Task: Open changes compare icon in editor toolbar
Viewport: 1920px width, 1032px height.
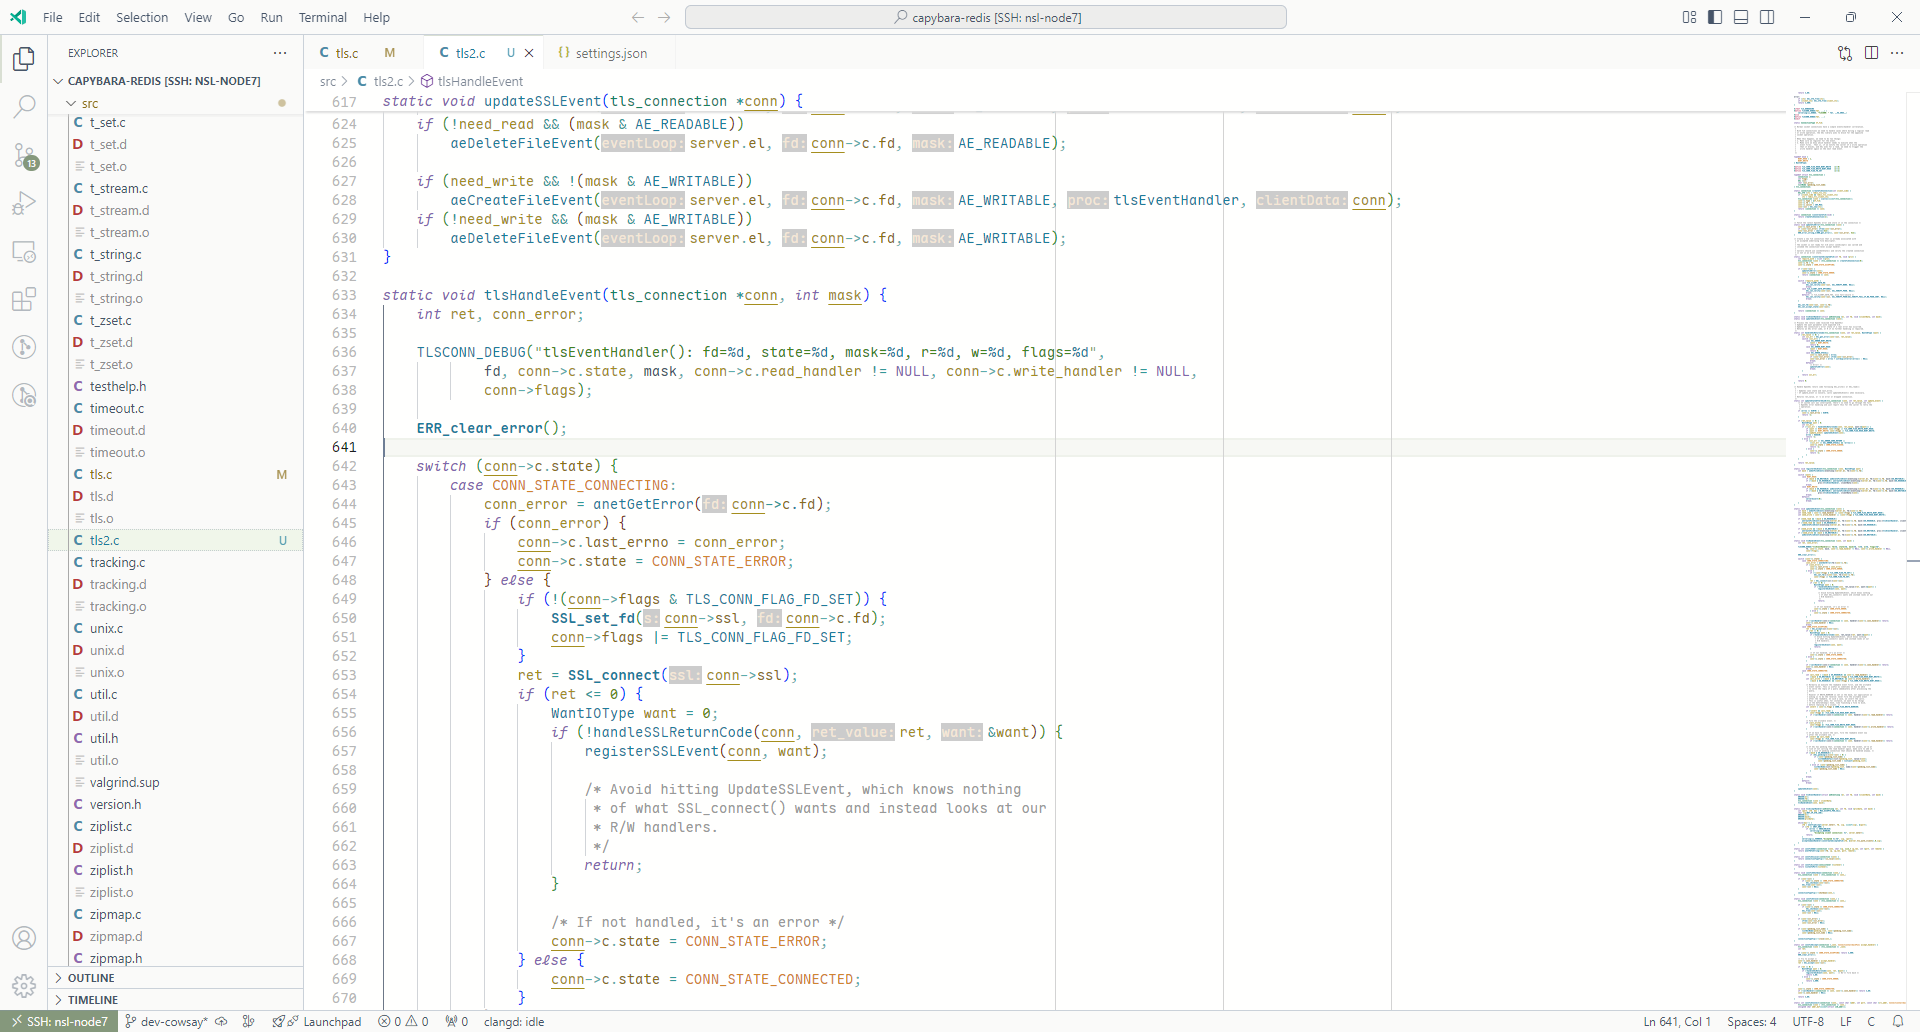Action: (x=1845, y=53)
